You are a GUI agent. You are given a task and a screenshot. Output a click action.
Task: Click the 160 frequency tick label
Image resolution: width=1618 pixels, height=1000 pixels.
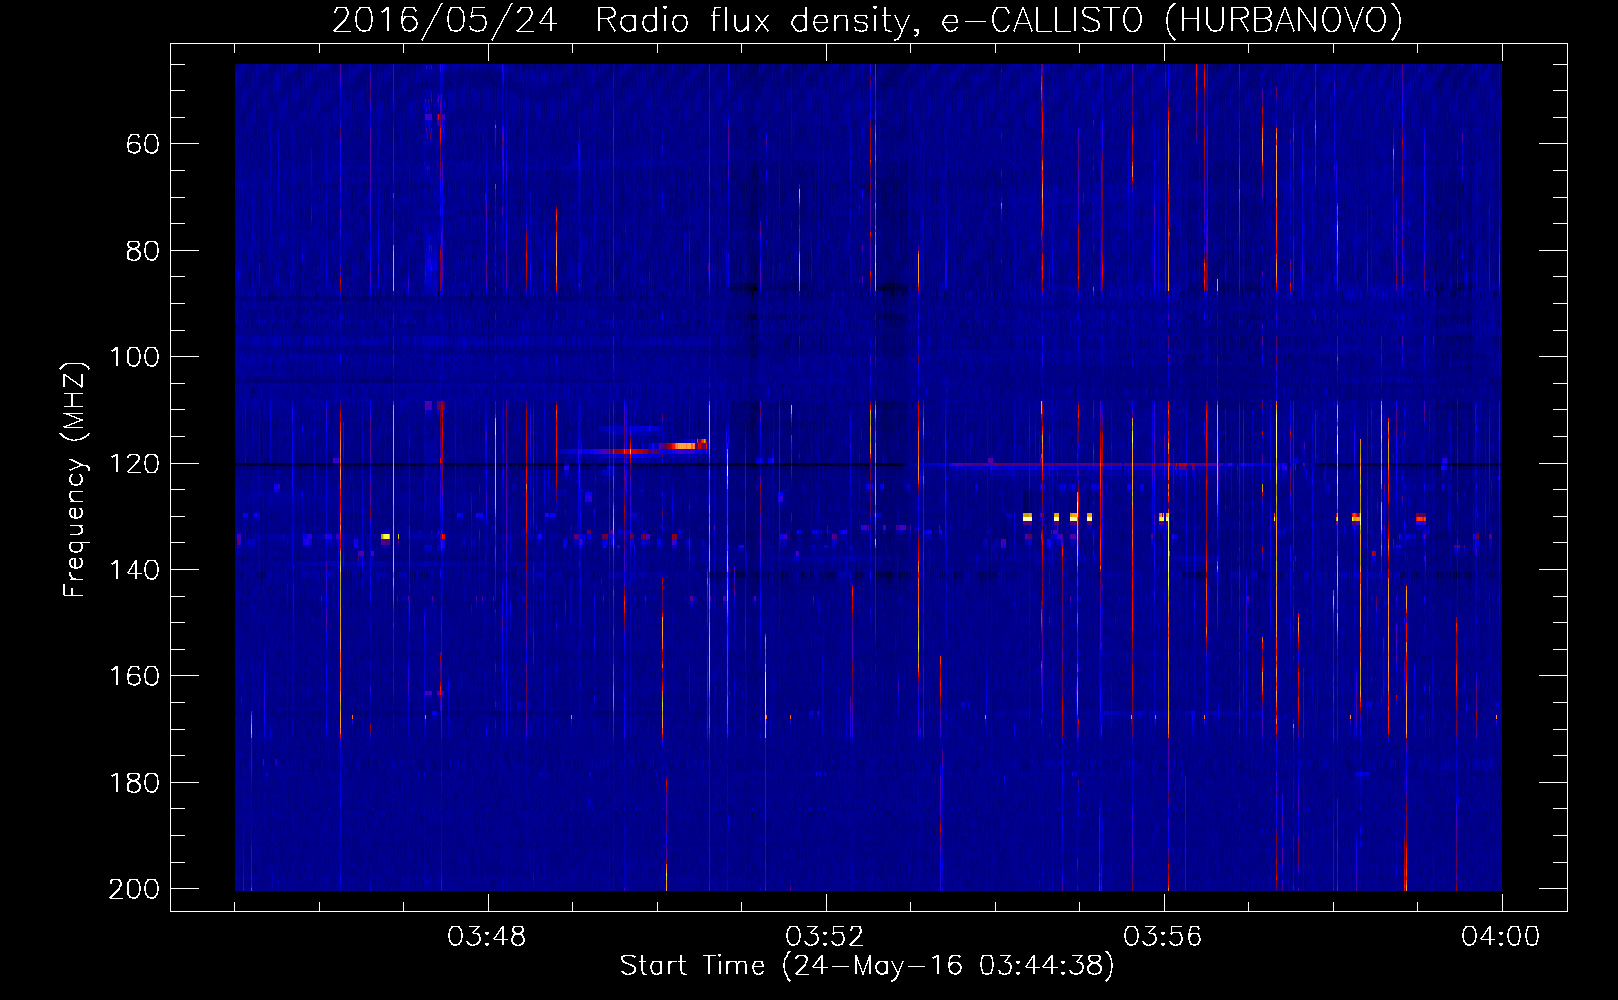point(134,676)
